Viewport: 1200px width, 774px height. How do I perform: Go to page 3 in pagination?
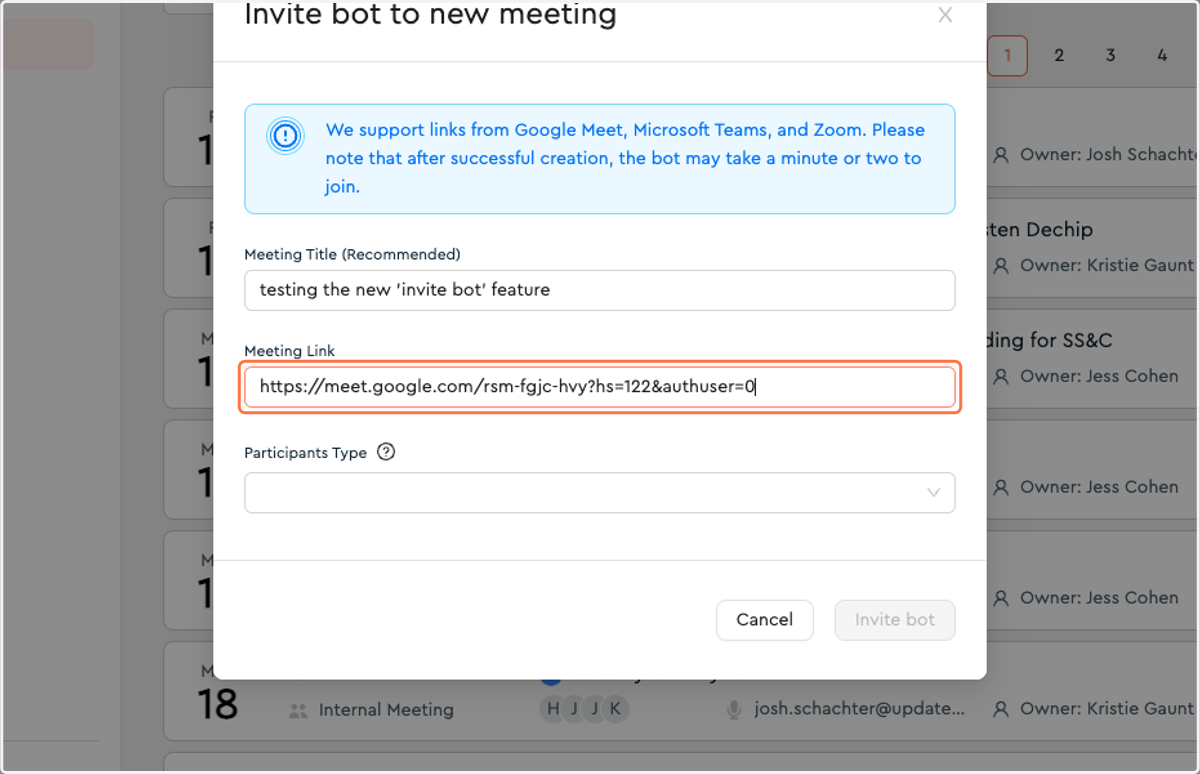(x=1110, y=56)
